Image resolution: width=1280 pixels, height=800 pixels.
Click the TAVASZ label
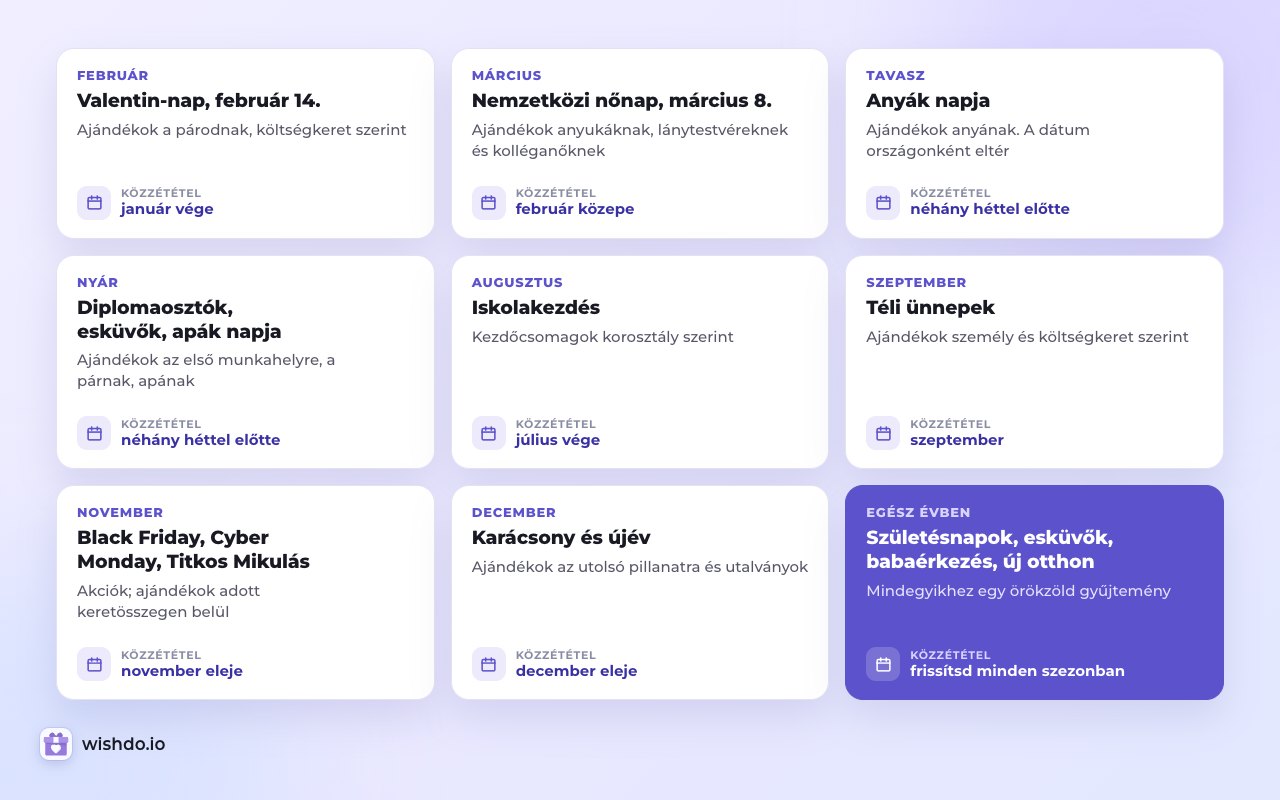(x=896, y=76)
